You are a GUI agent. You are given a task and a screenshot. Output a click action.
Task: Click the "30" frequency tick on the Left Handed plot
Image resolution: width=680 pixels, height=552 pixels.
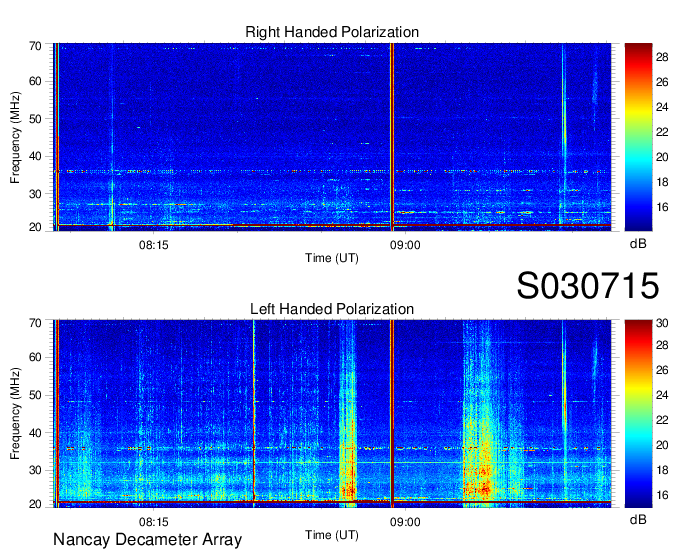click(35, 470)
